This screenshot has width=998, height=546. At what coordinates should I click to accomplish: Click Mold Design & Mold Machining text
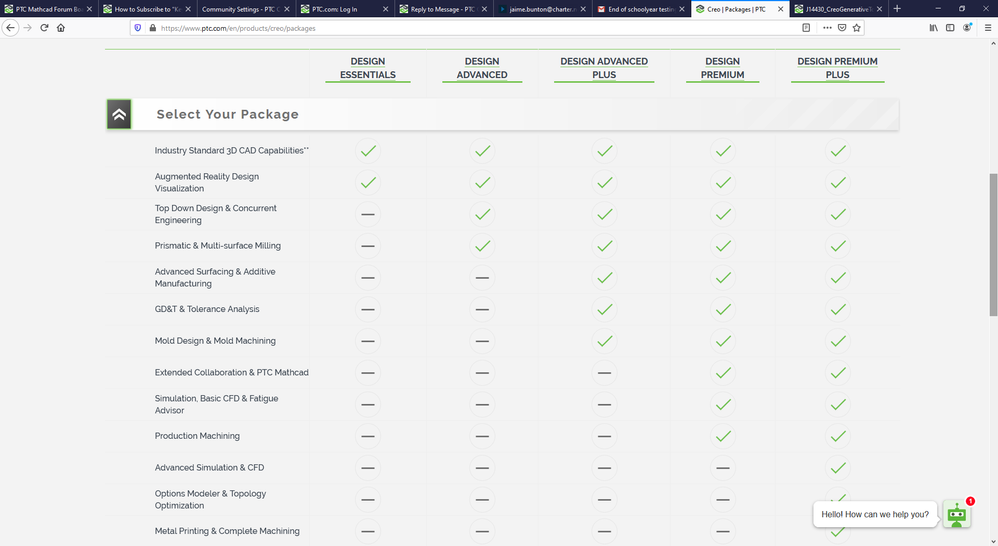[215, 341]
